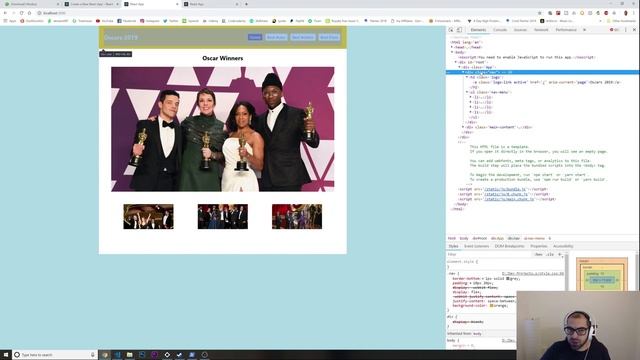Select the div#root breadcrumb item
The image size is (640, 360).
pyautogui.click(x=480, y=238)
